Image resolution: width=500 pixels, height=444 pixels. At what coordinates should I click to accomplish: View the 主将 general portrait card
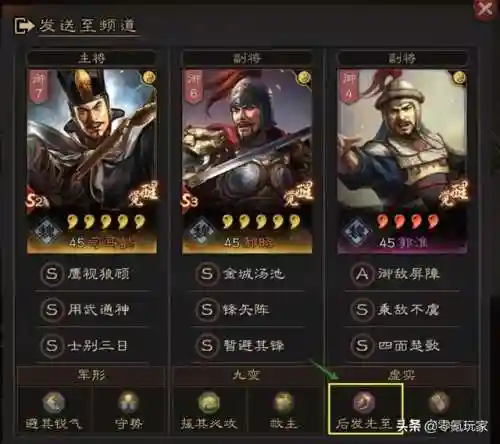point(92,161)
